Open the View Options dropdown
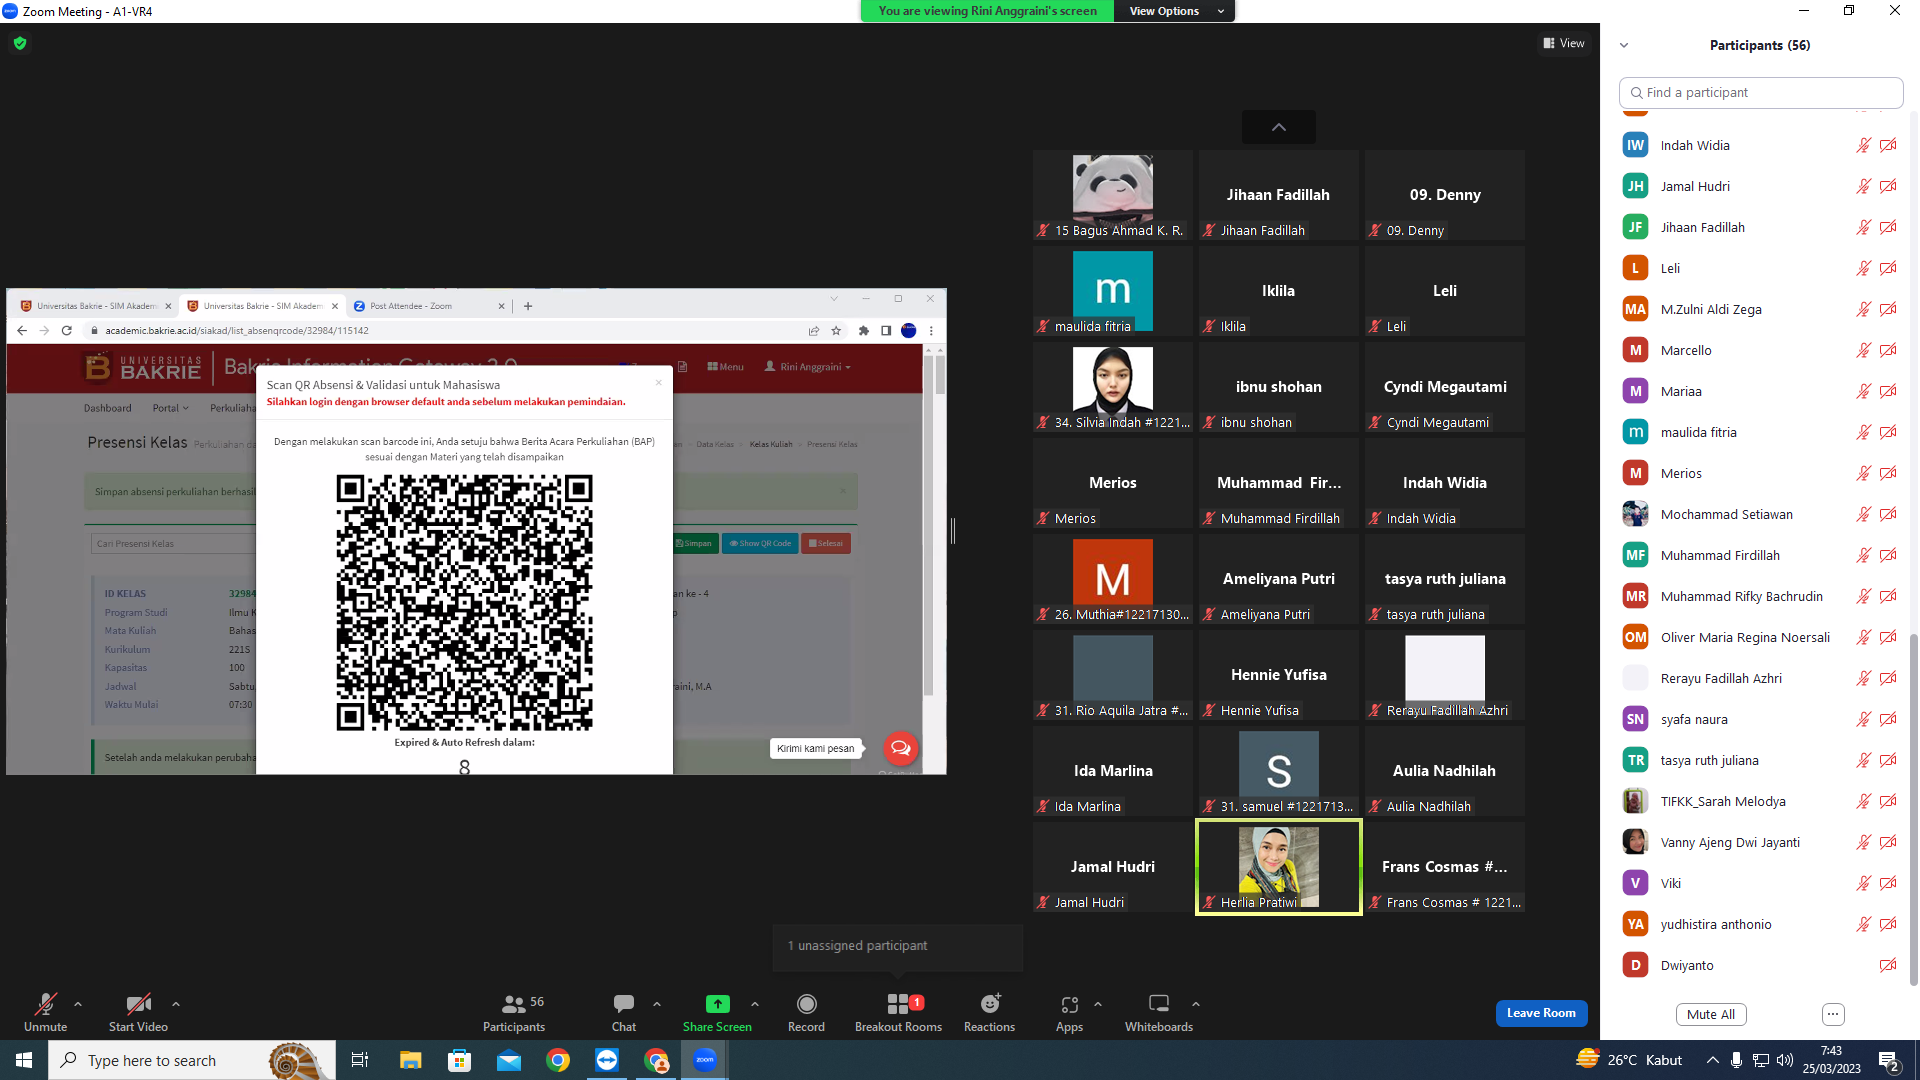This screenshot has width=1920, height=1080. 1175,11
